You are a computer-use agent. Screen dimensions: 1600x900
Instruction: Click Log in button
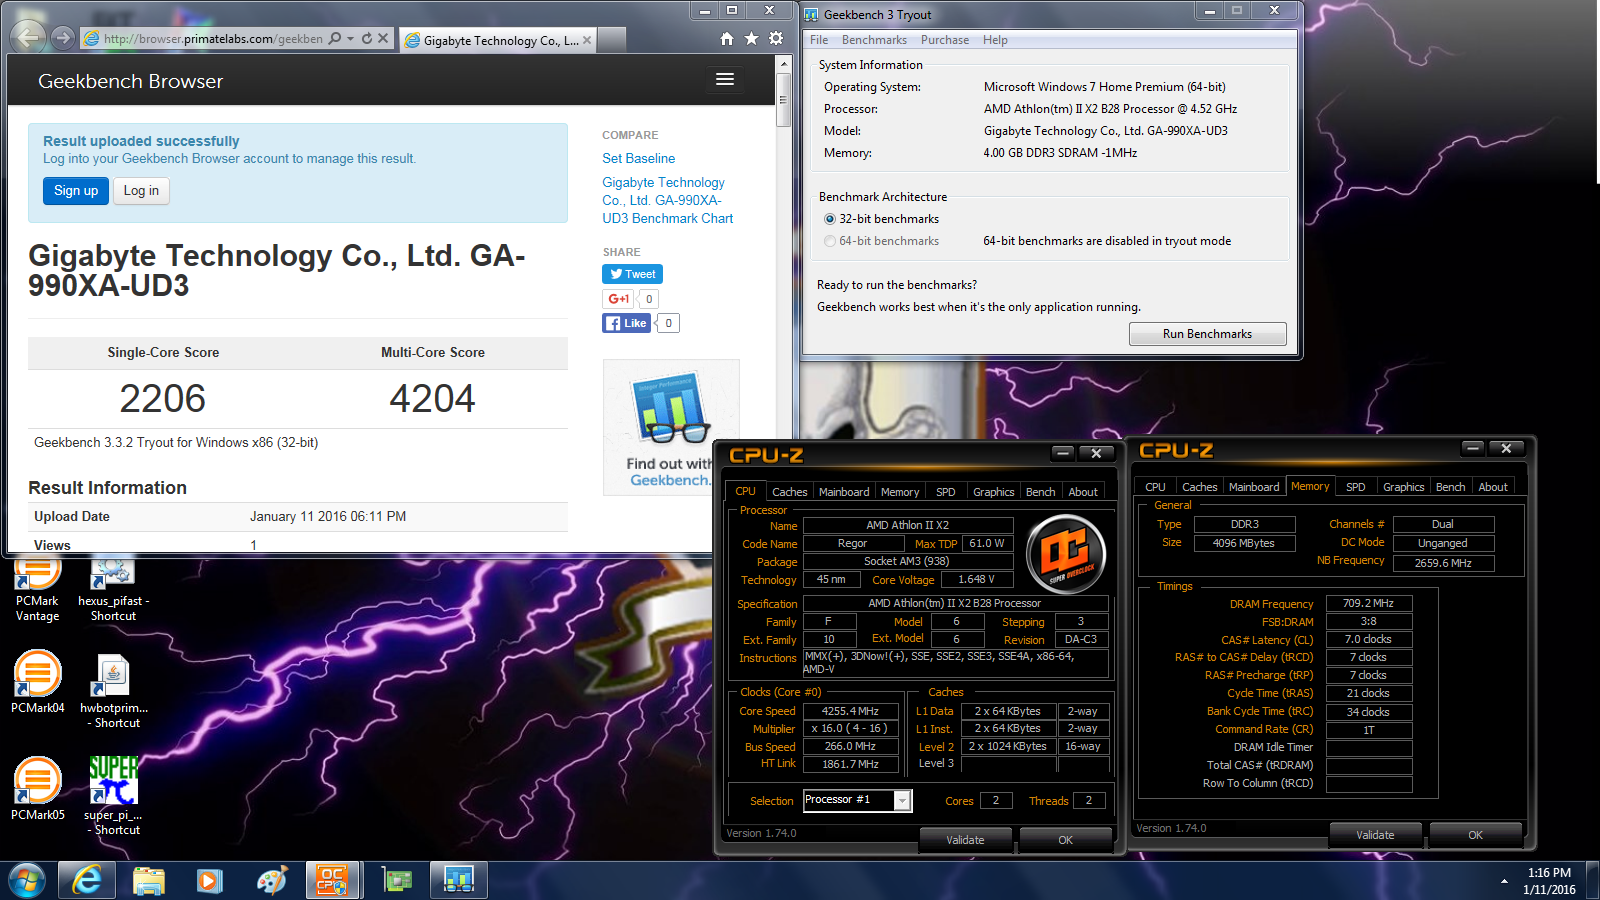141,191
